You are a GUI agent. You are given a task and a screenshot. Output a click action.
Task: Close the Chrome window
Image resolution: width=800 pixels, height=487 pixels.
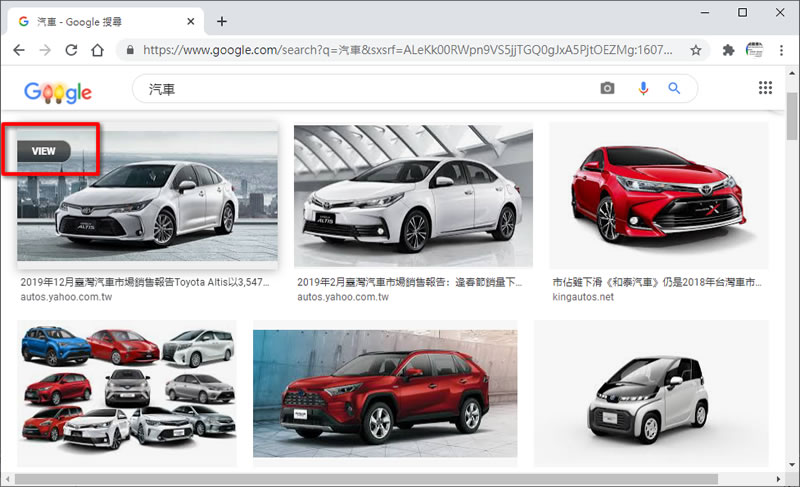pyautogui.click(x=780, y=12)
